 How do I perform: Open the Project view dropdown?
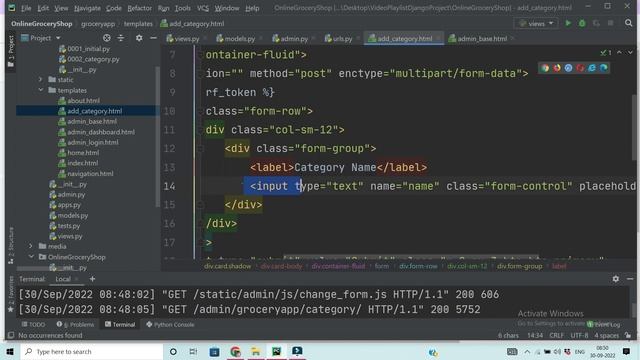coord(41,38)
